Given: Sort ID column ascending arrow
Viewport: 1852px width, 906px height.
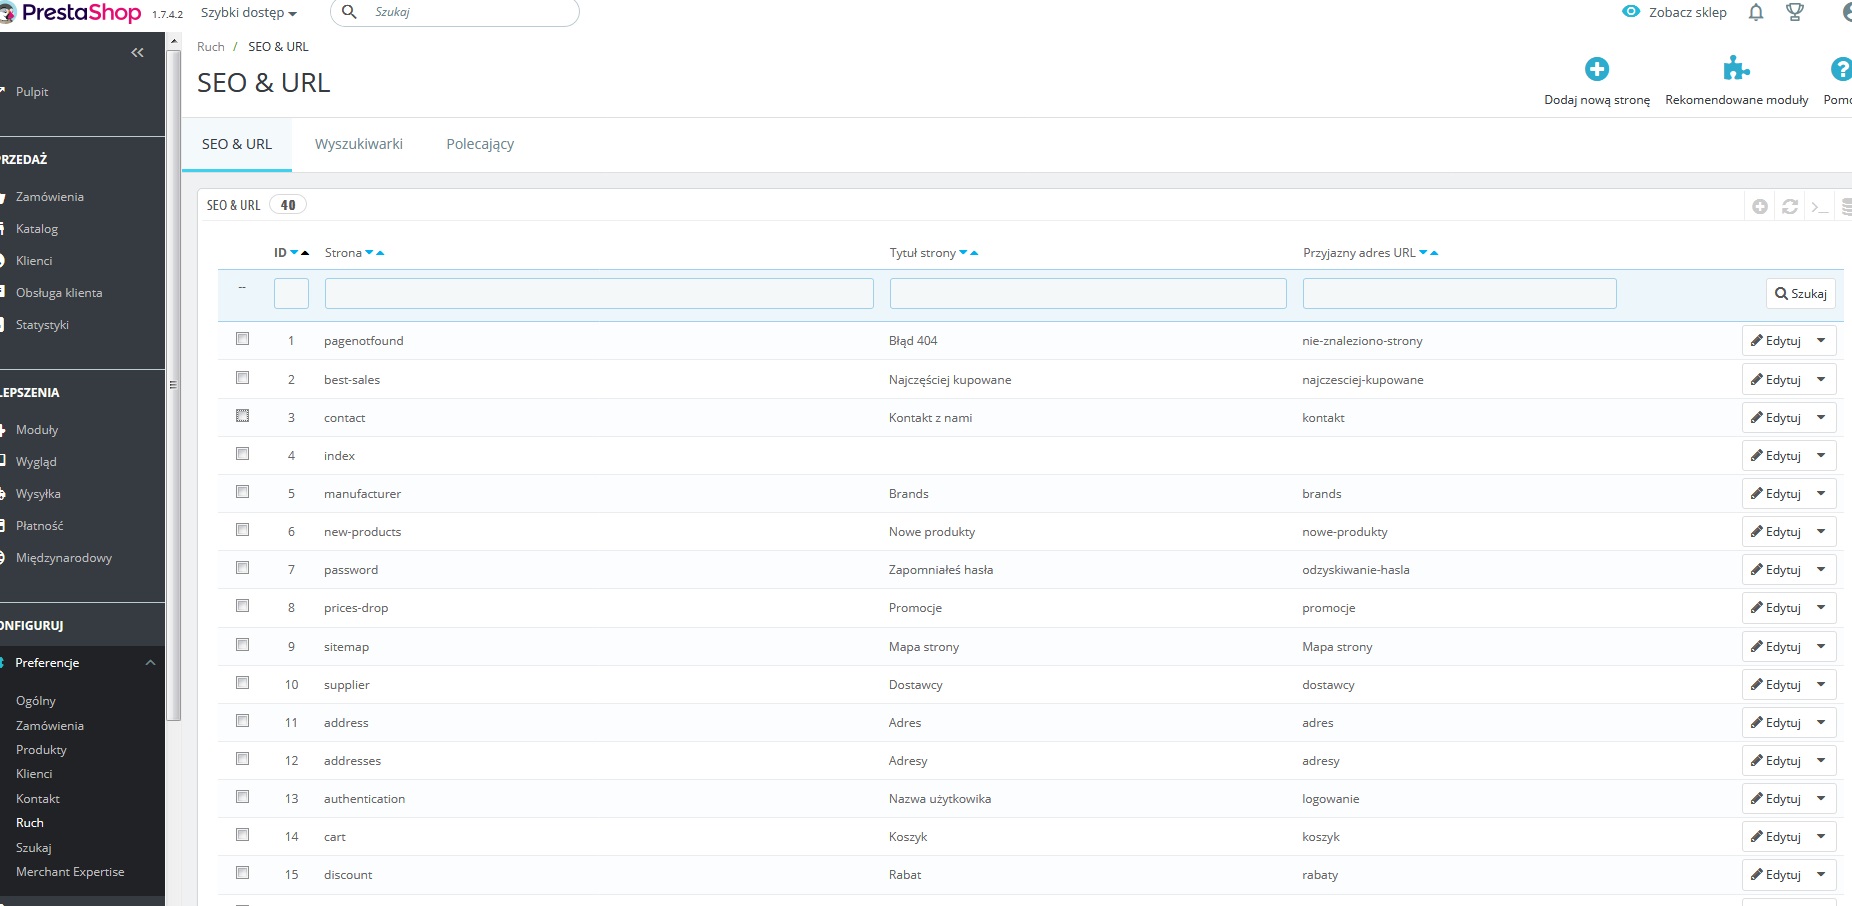Looking at the screenshot, I should [305, 253].
